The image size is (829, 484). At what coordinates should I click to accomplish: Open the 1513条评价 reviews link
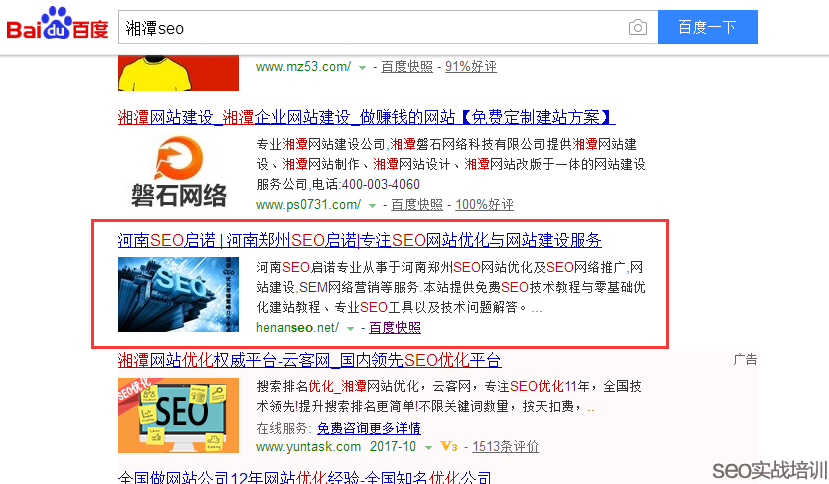505,446
